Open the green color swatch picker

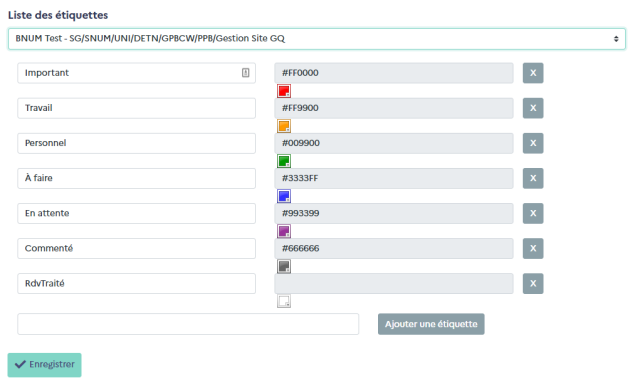coord(284,161)
